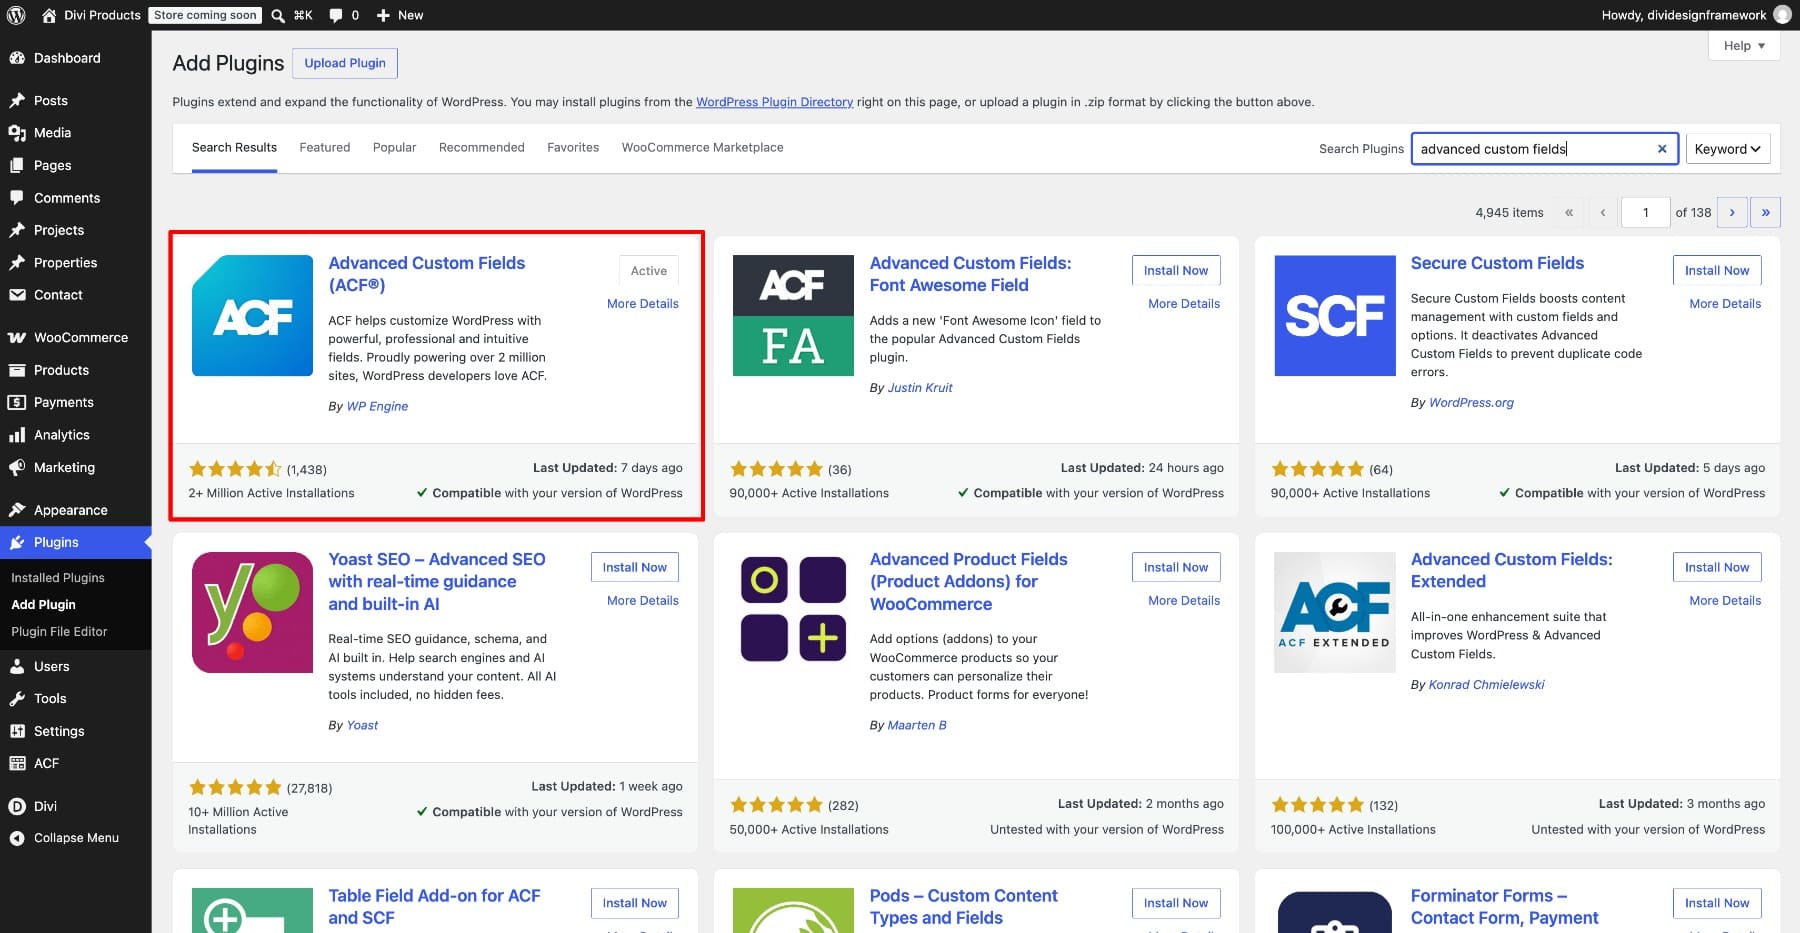The width and height of the screenshot is (1800, 933).
Task: Select the Search Results tab
Action: pos(234,147)
